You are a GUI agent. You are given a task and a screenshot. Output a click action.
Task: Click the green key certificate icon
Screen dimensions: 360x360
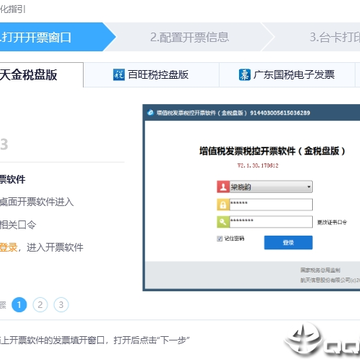click(x=223, y=222)
